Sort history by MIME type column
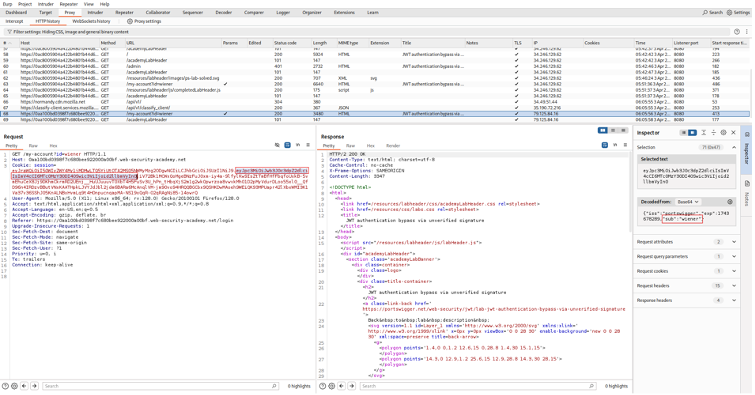 pyautogui.click(x=352, y=43)
